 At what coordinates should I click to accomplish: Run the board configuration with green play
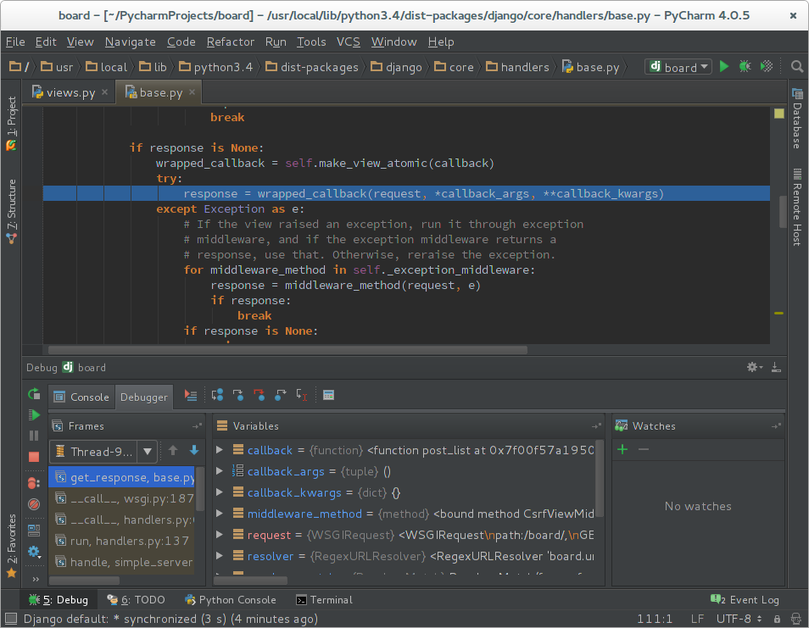(x=724, y=67)
